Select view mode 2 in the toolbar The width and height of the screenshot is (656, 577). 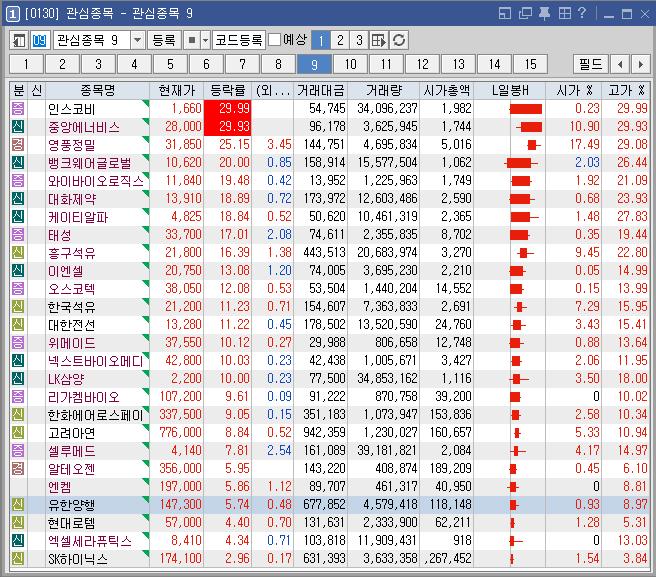click(340, 40)
